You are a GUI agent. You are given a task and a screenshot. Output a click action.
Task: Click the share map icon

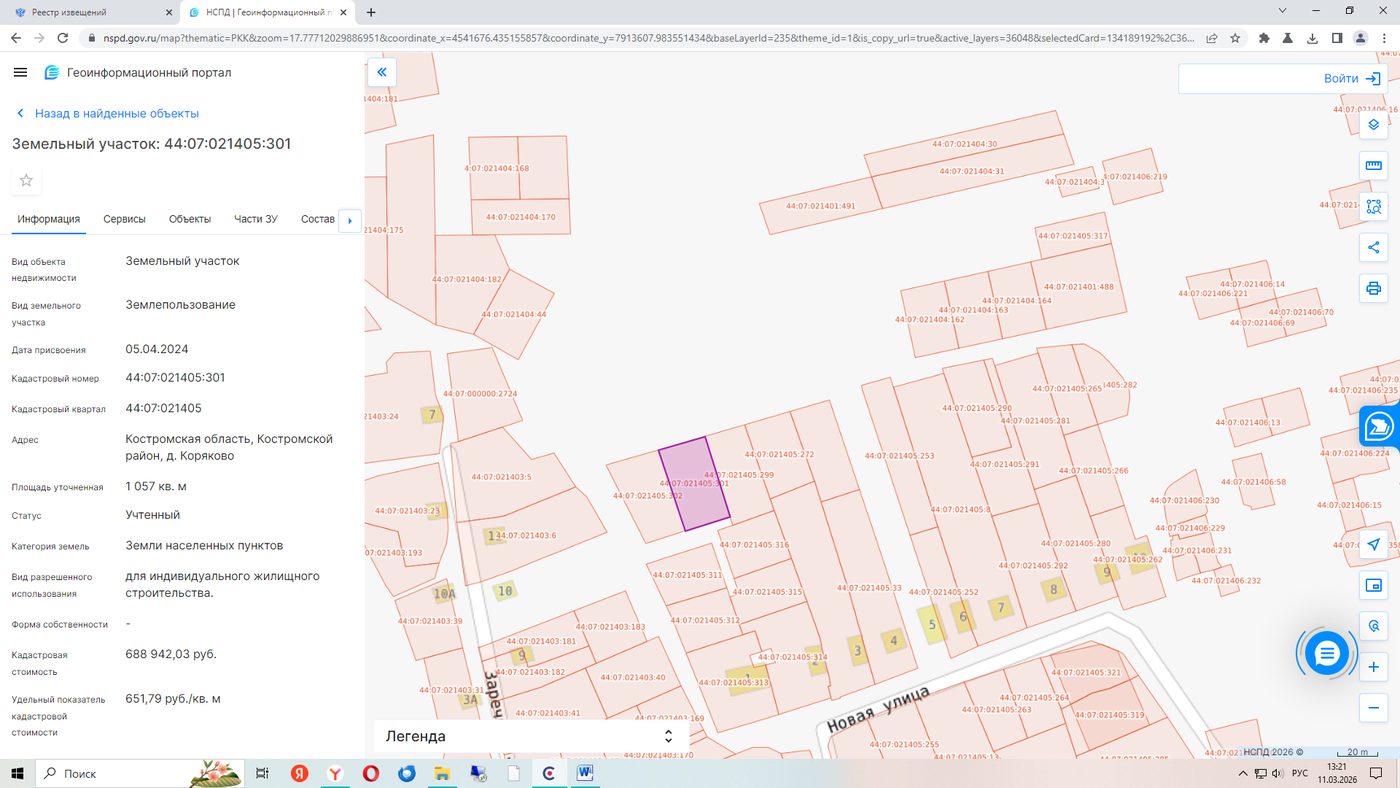pos(1374,247)
